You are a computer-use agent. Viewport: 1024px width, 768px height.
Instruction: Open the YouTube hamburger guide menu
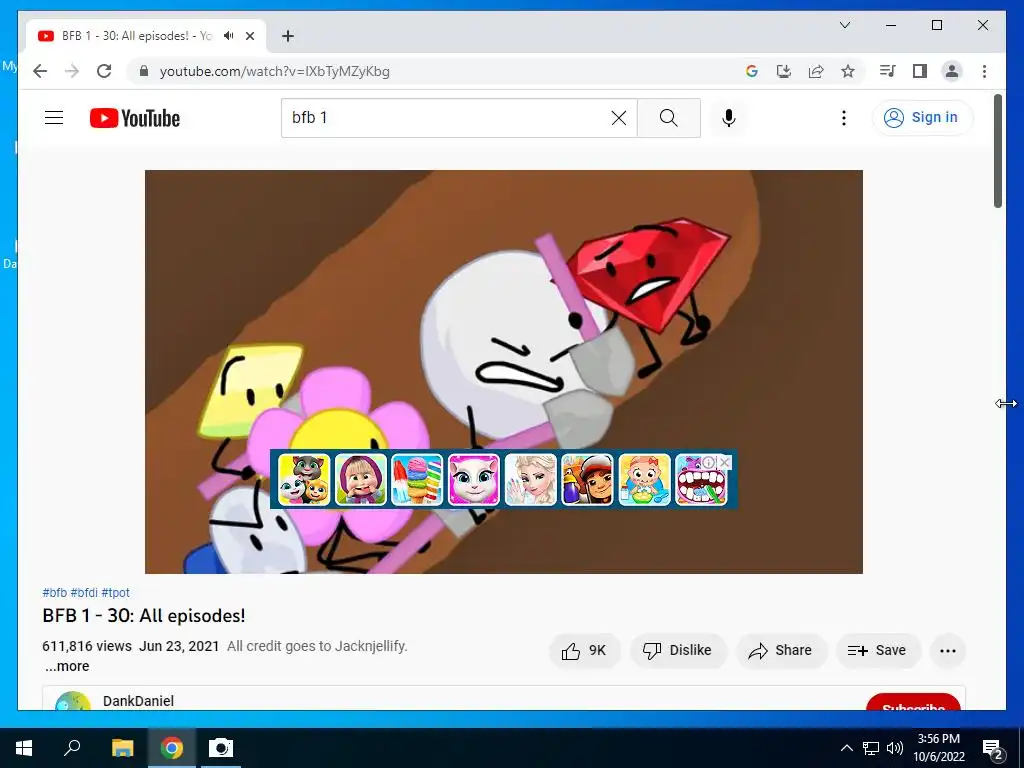[x=54, y=118]
